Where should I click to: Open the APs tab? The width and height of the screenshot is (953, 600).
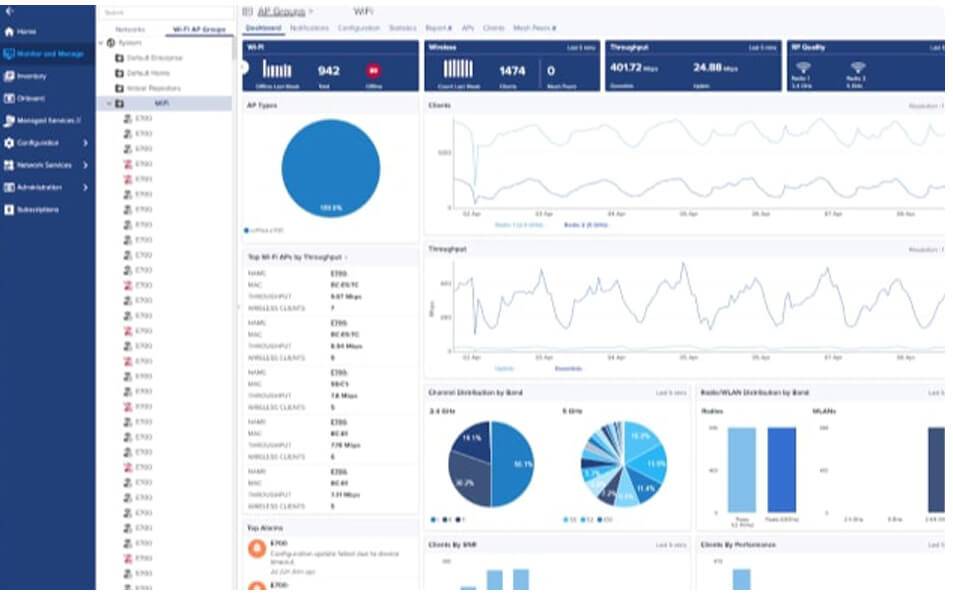pos(467,28)
